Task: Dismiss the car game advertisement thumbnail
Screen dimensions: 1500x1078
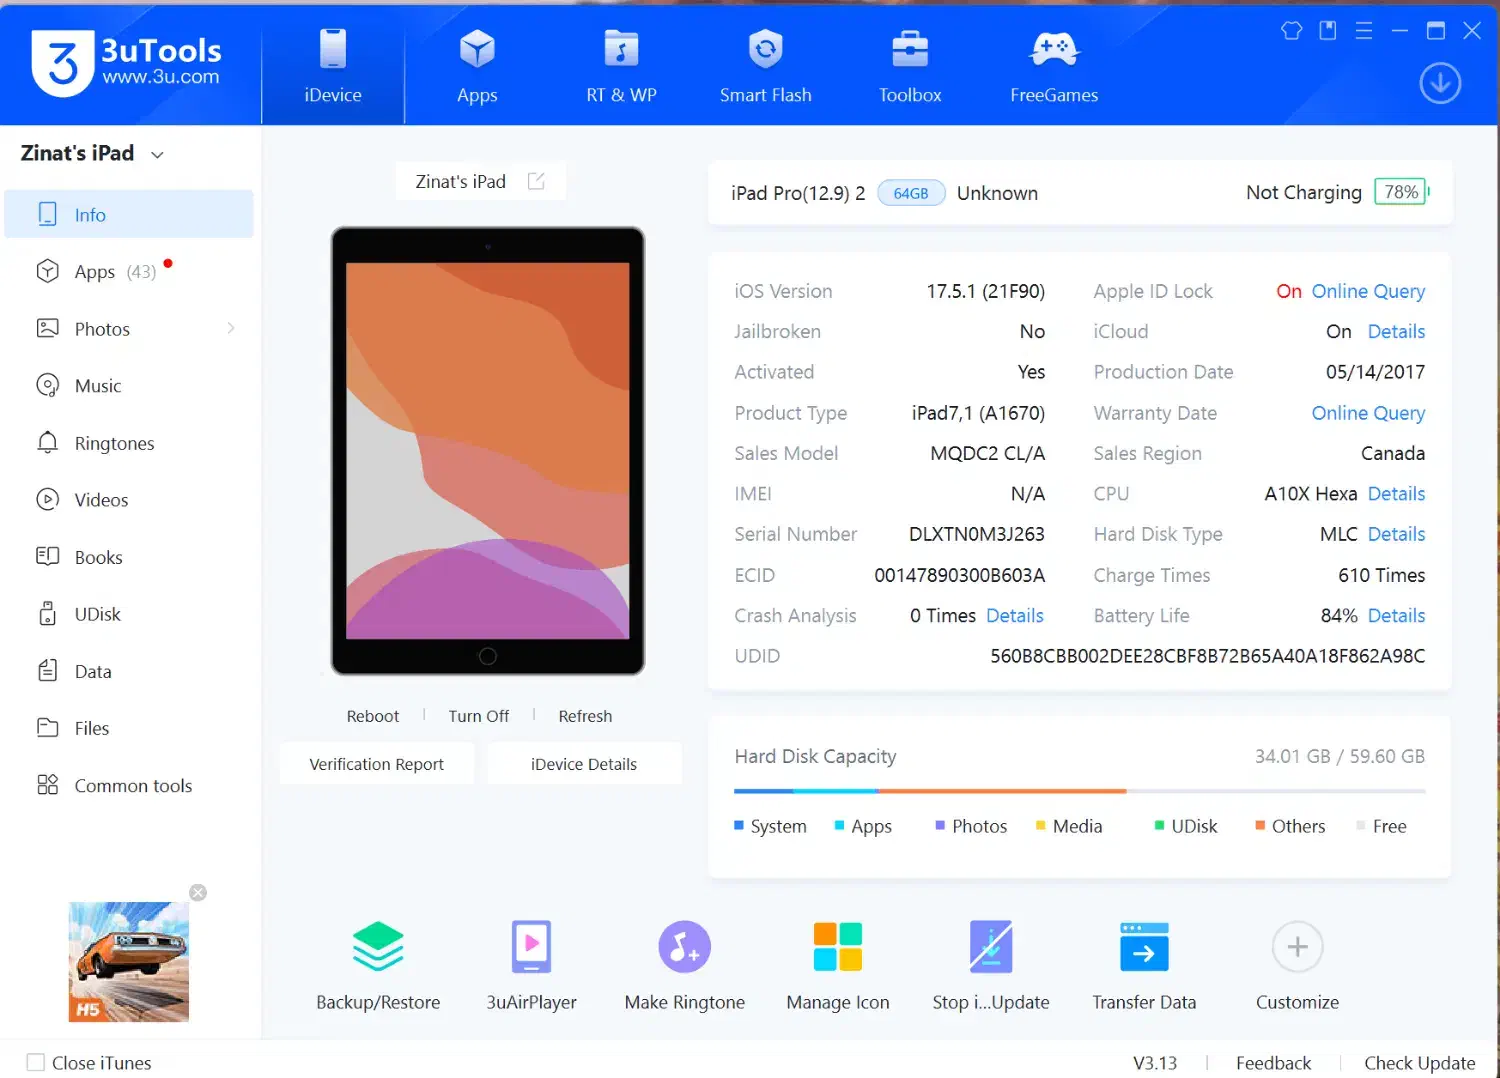Action: click(198, 892)
